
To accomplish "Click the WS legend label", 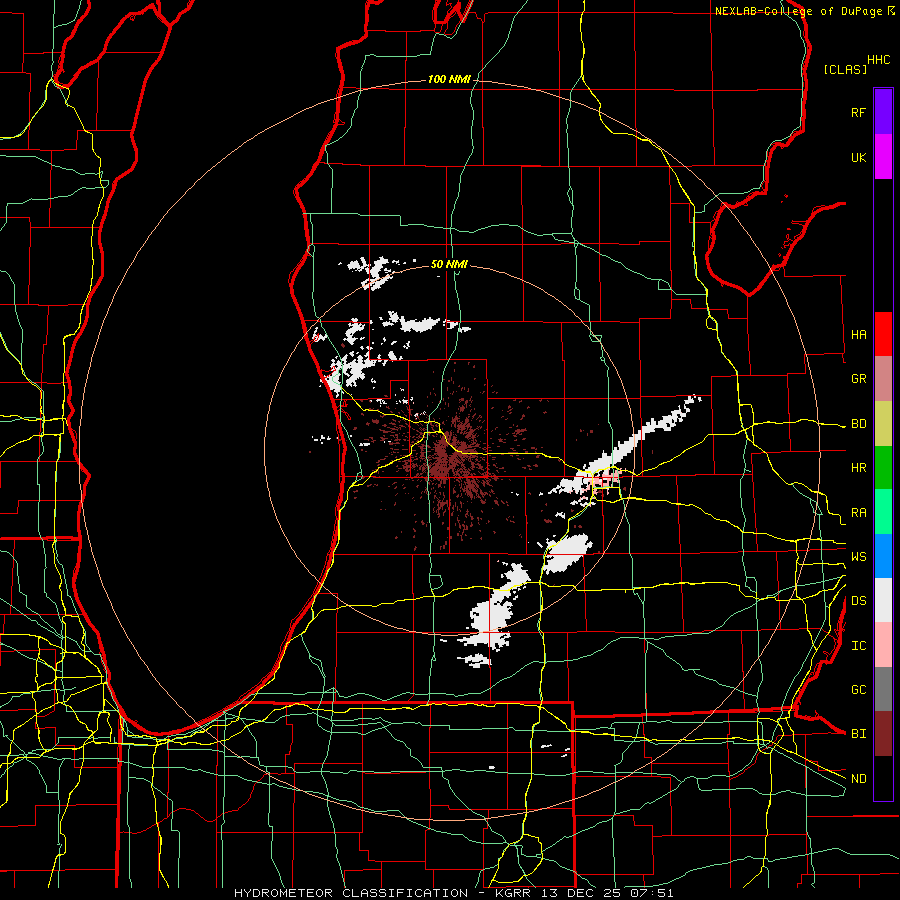I will click(x=858, y=556).
